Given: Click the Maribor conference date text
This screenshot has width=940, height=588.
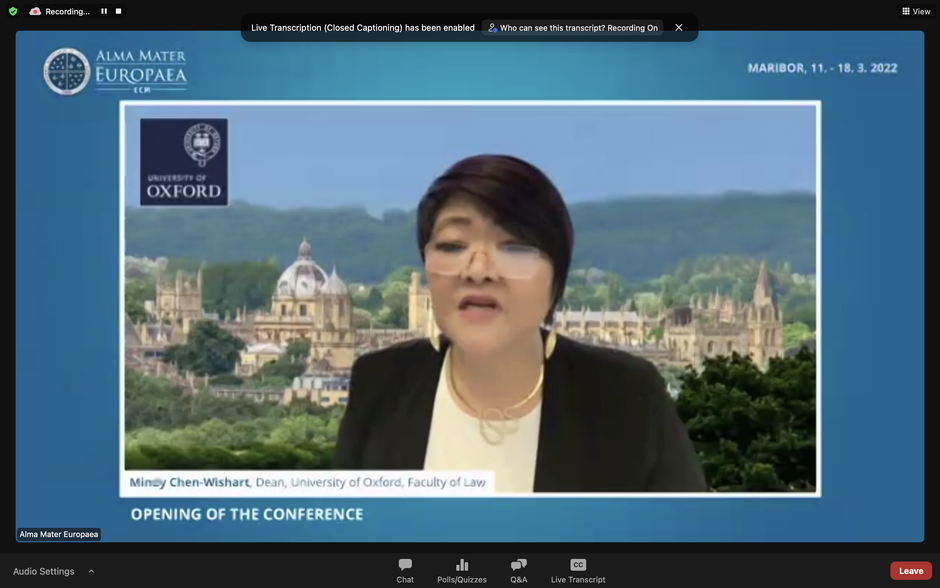Looking at the screenshot, I should pyautogui.click(x=822, y=68).
